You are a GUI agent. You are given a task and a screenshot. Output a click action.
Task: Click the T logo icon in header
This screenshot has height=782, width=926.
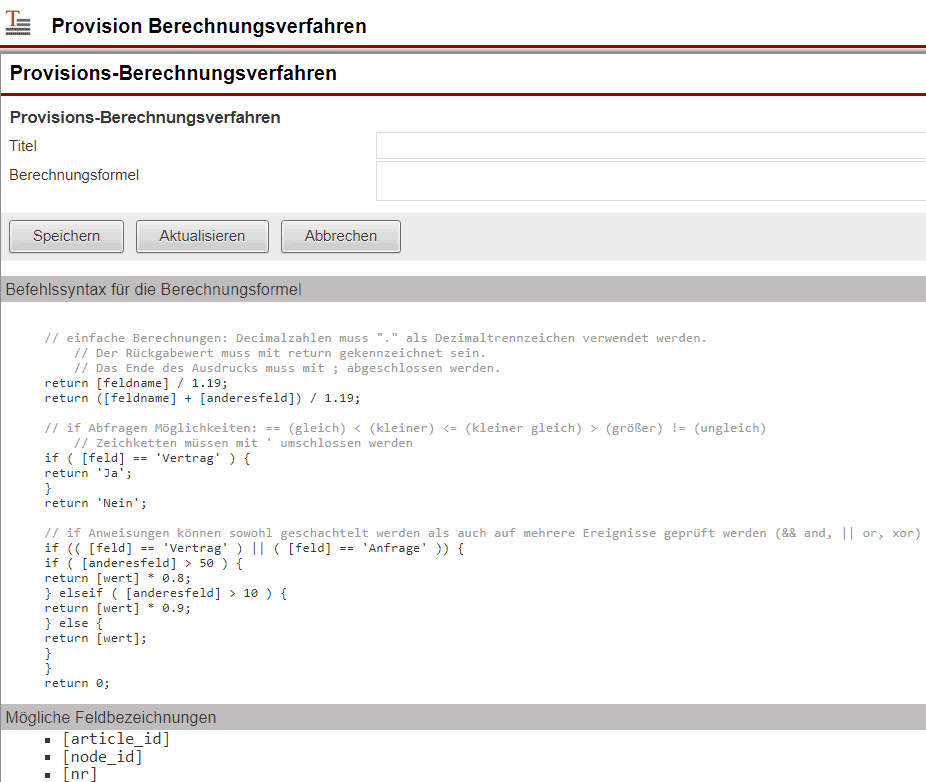18,24
